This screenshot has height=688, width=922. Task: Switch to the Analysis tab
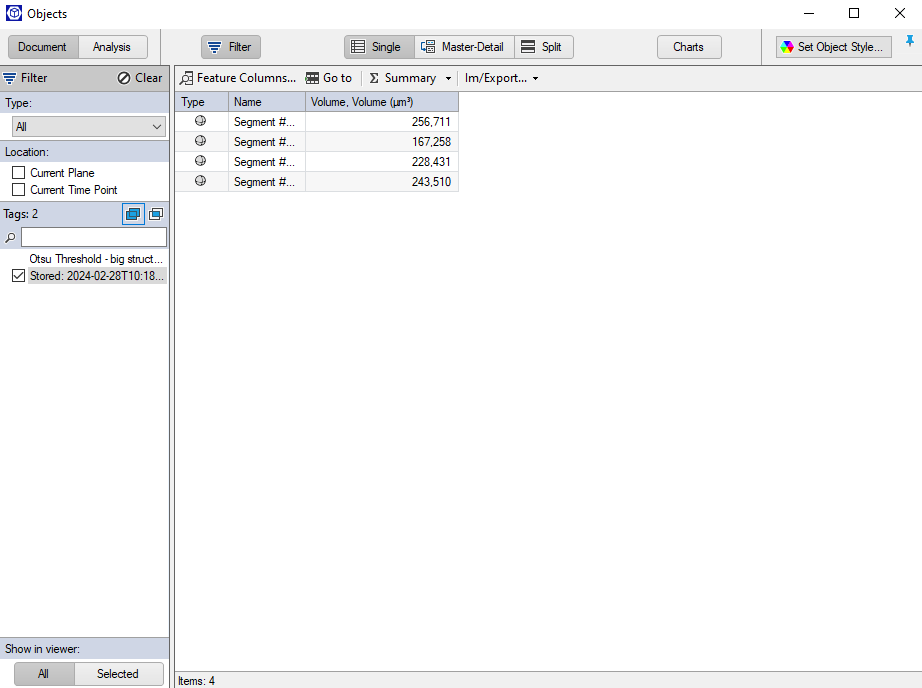[112, 46]
